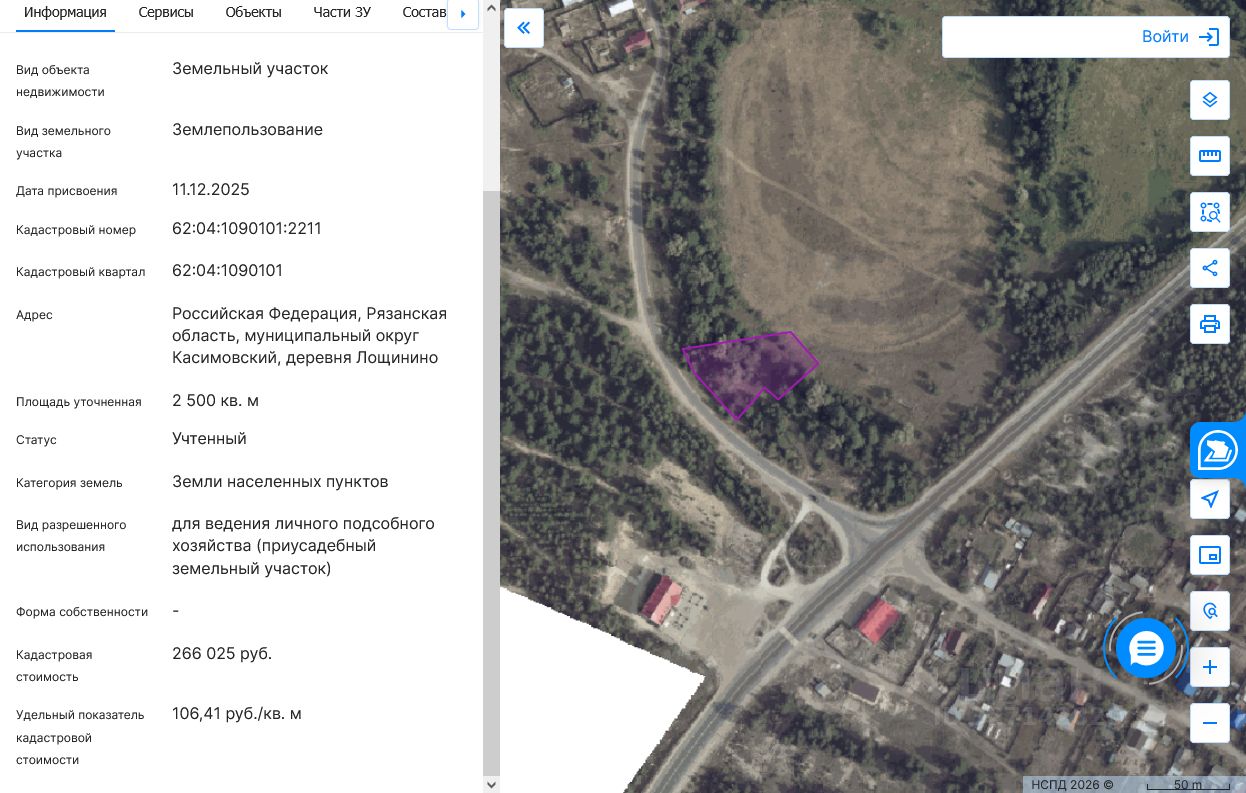1246x793 pixels.
Task: Click the value 106,41 руб./кв. м
Action: click(x=237, y=714)
